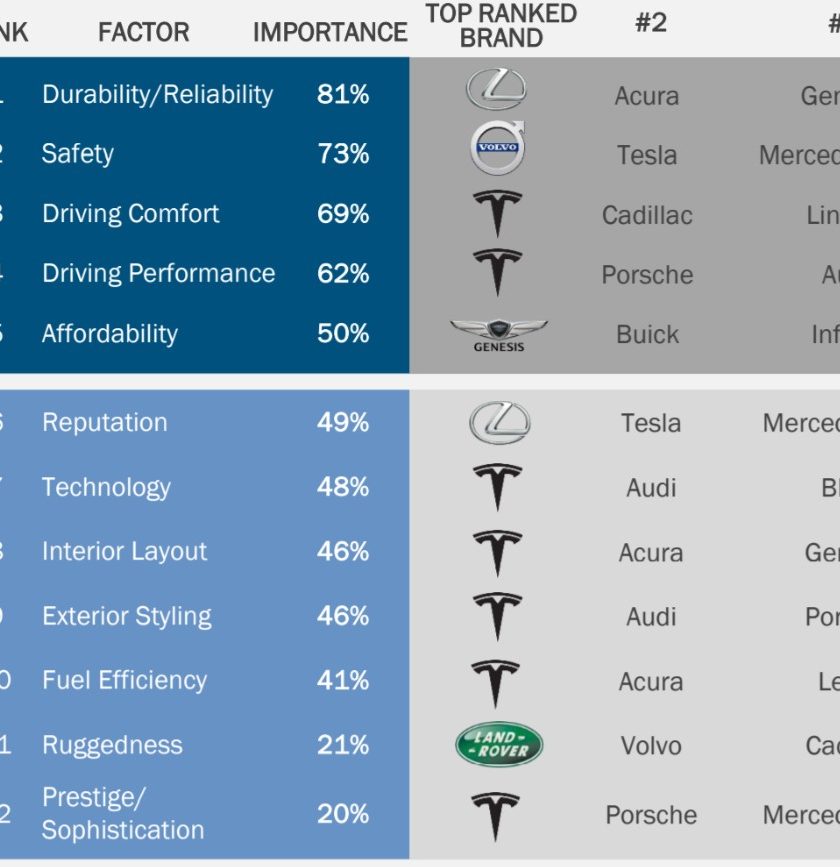Screen dimensions: 840x867
Task: Select the Exterior Styling factor label
Action: [127, 617]
